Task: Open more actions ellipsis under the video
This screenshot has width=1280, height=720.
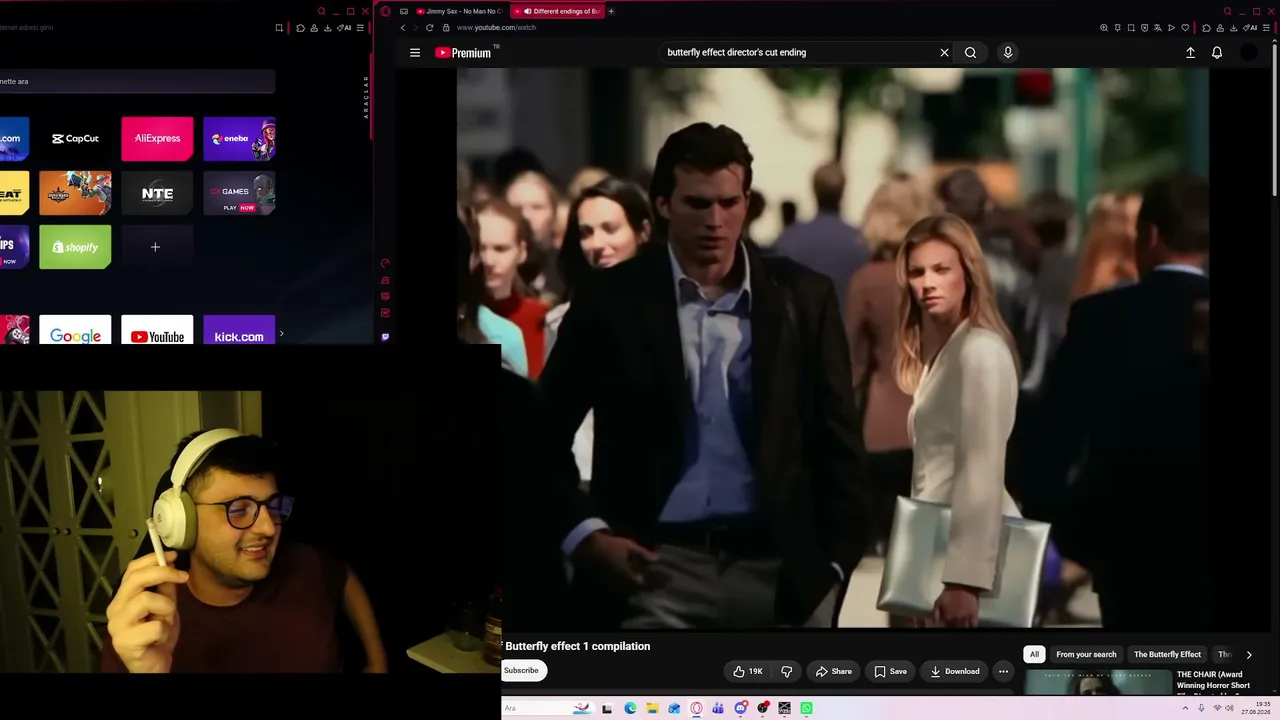Action: point(1003,671)
